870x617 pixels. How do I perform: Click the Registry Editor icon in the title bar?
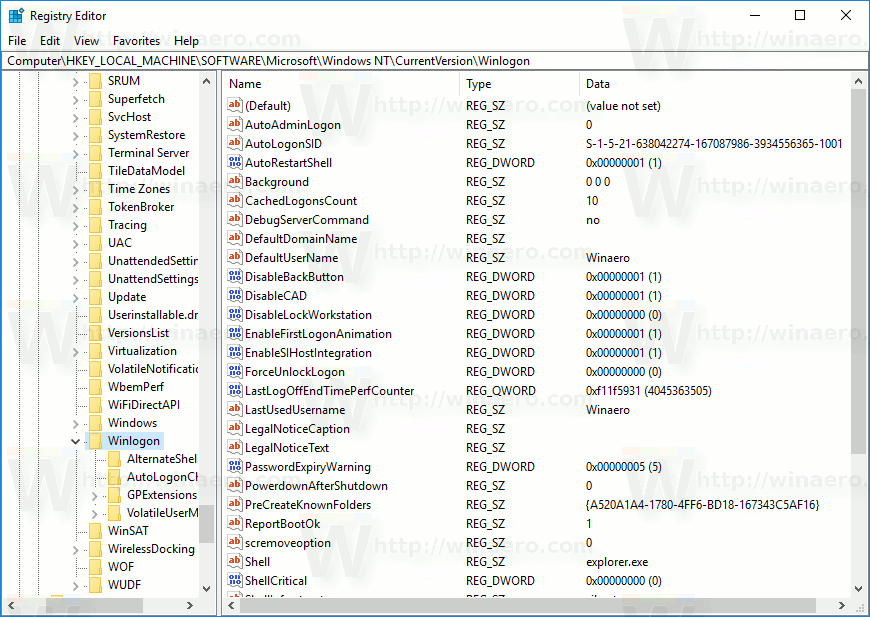click(14, 15)
